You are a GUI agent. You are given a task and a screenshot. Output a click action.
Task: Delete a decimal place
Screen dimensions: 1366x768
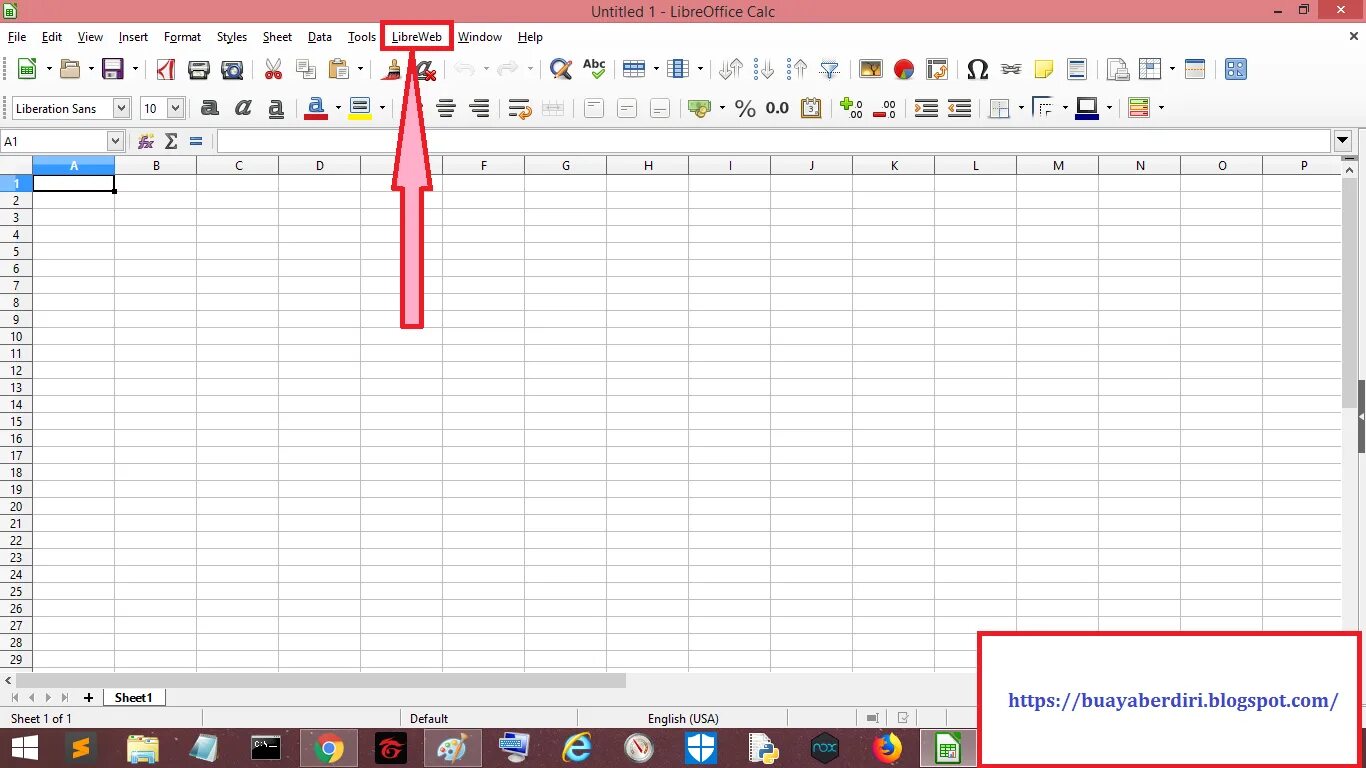885,108
